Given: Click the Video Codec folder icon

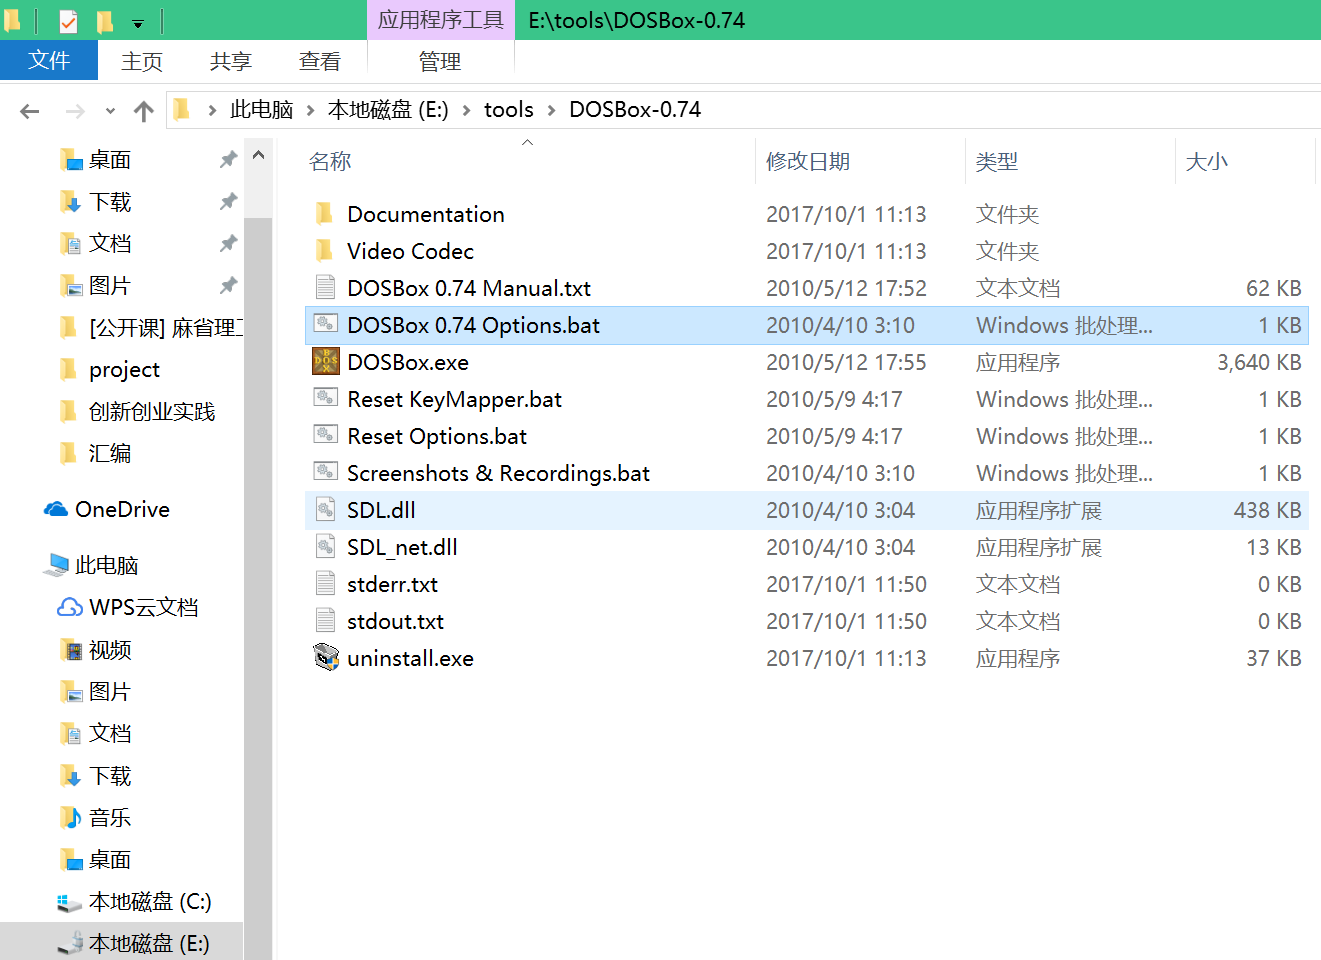Looking at the screenshot, I should click(324, 251).
